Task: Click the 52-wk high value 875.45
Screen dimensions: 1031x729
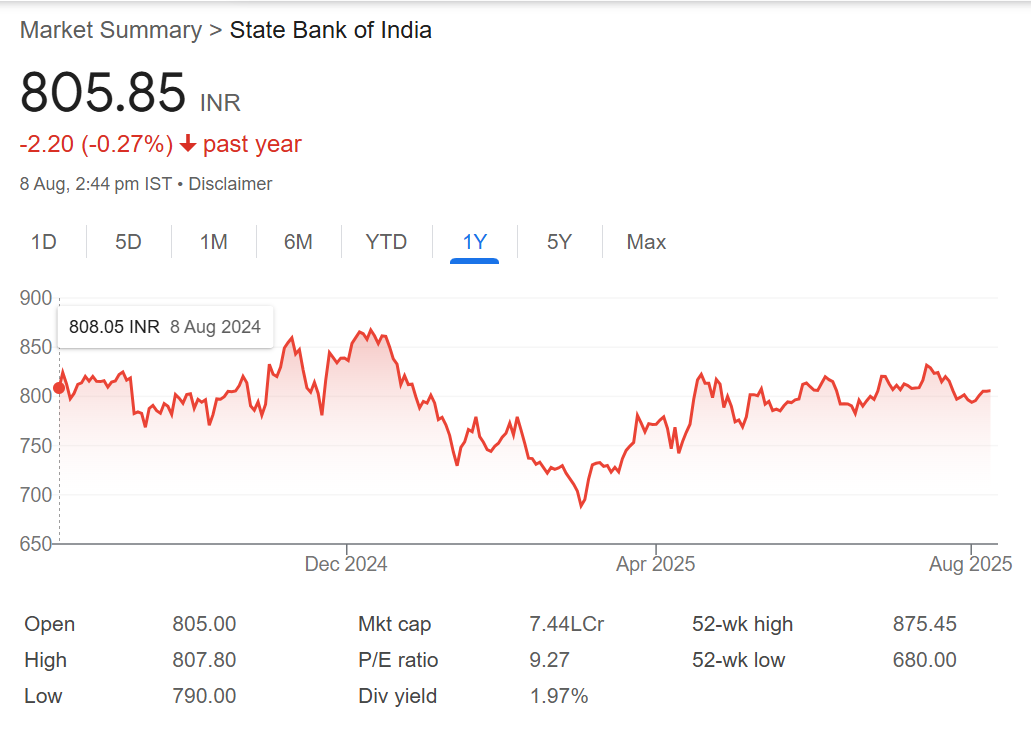Action: tap(924, 624)
